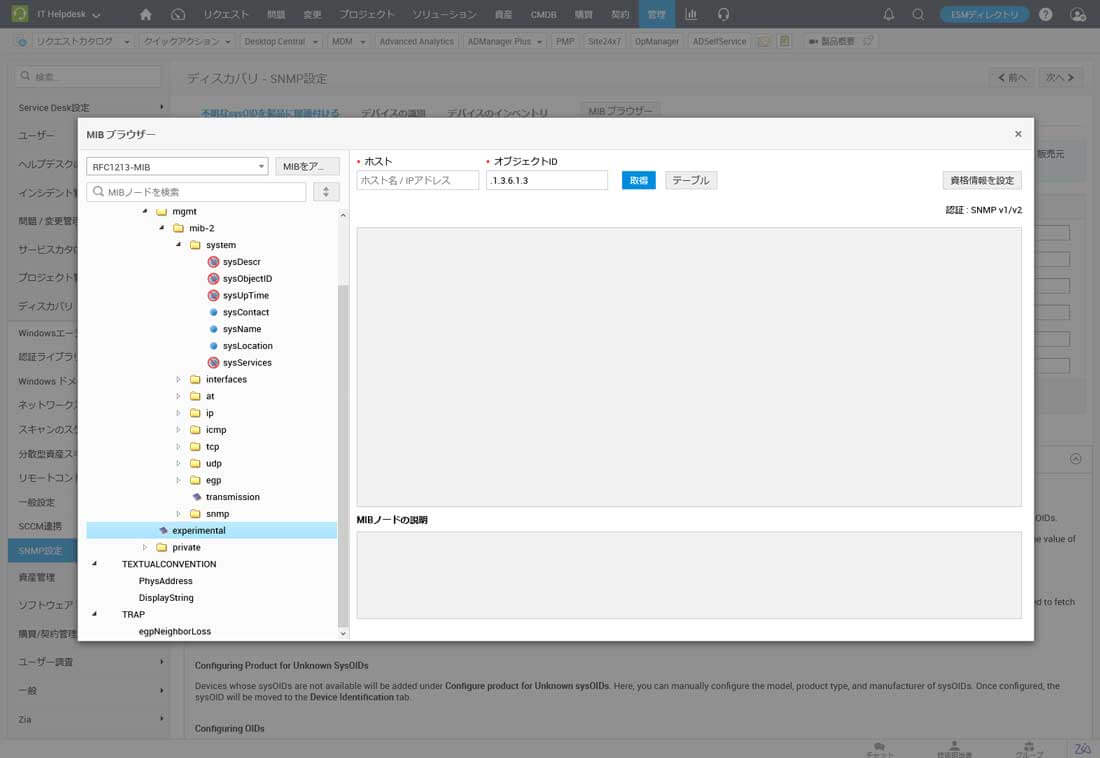Click the private folder icon
The image size is (1100, 758).
[162, 547]
